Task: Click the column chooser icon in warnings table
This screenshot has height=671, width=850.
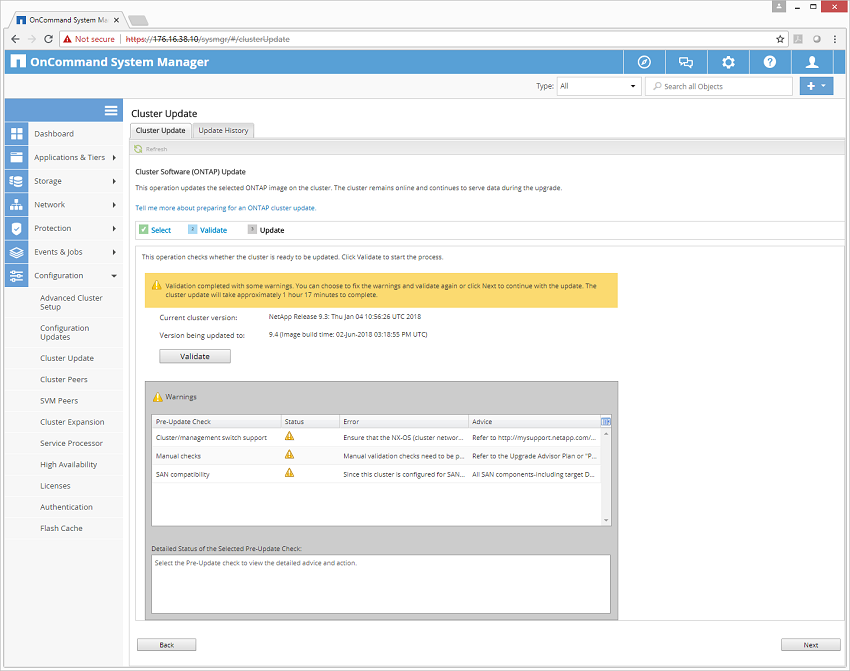Action: click(x=606, y=422)
